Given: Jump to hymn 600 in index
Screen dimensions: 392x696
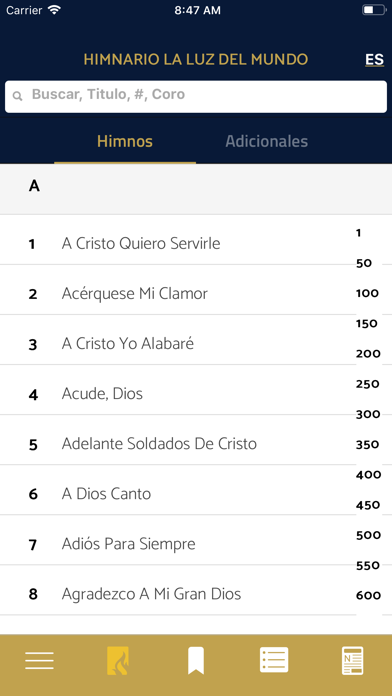Looking at the screenshot, I should (368, 596).
